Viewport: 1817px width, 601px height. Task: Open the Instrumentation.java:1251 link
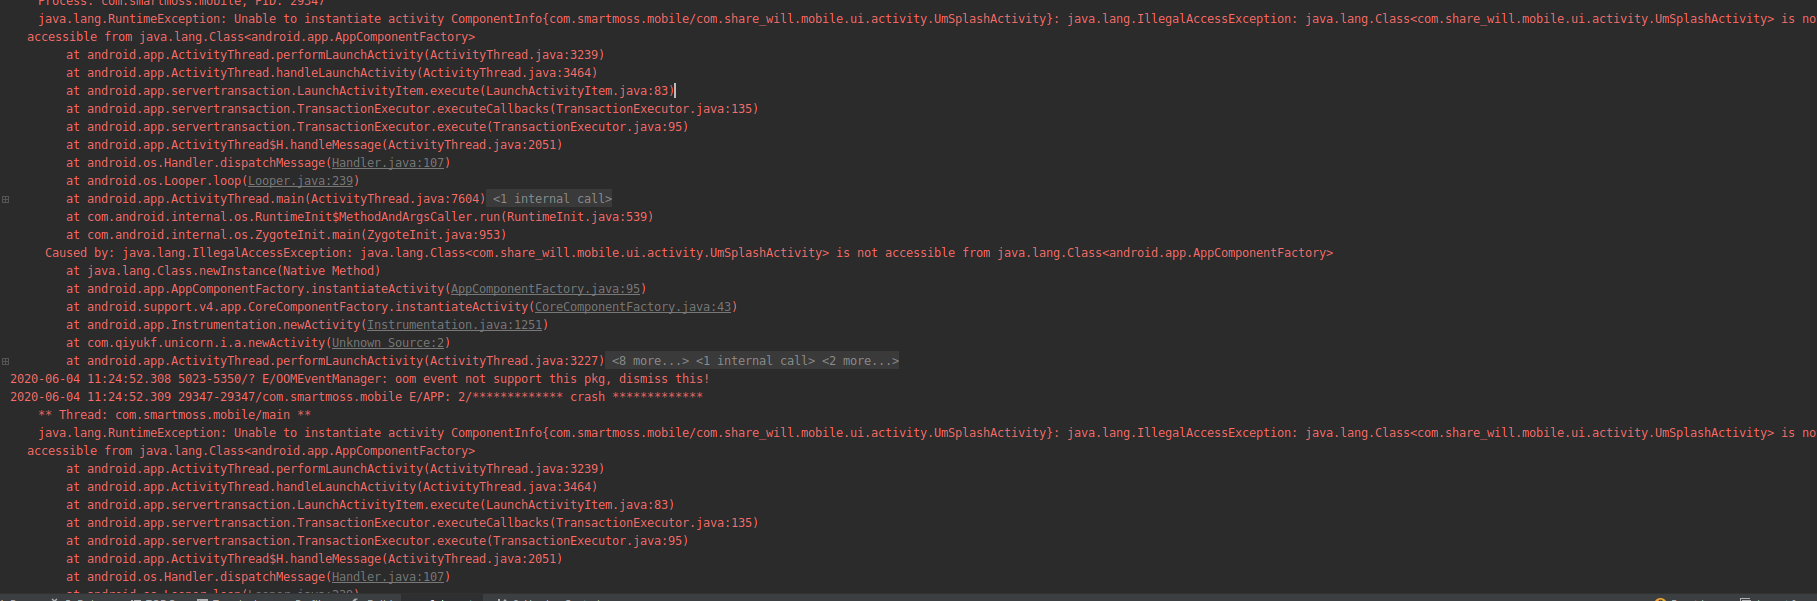click(x=454, y=325)
